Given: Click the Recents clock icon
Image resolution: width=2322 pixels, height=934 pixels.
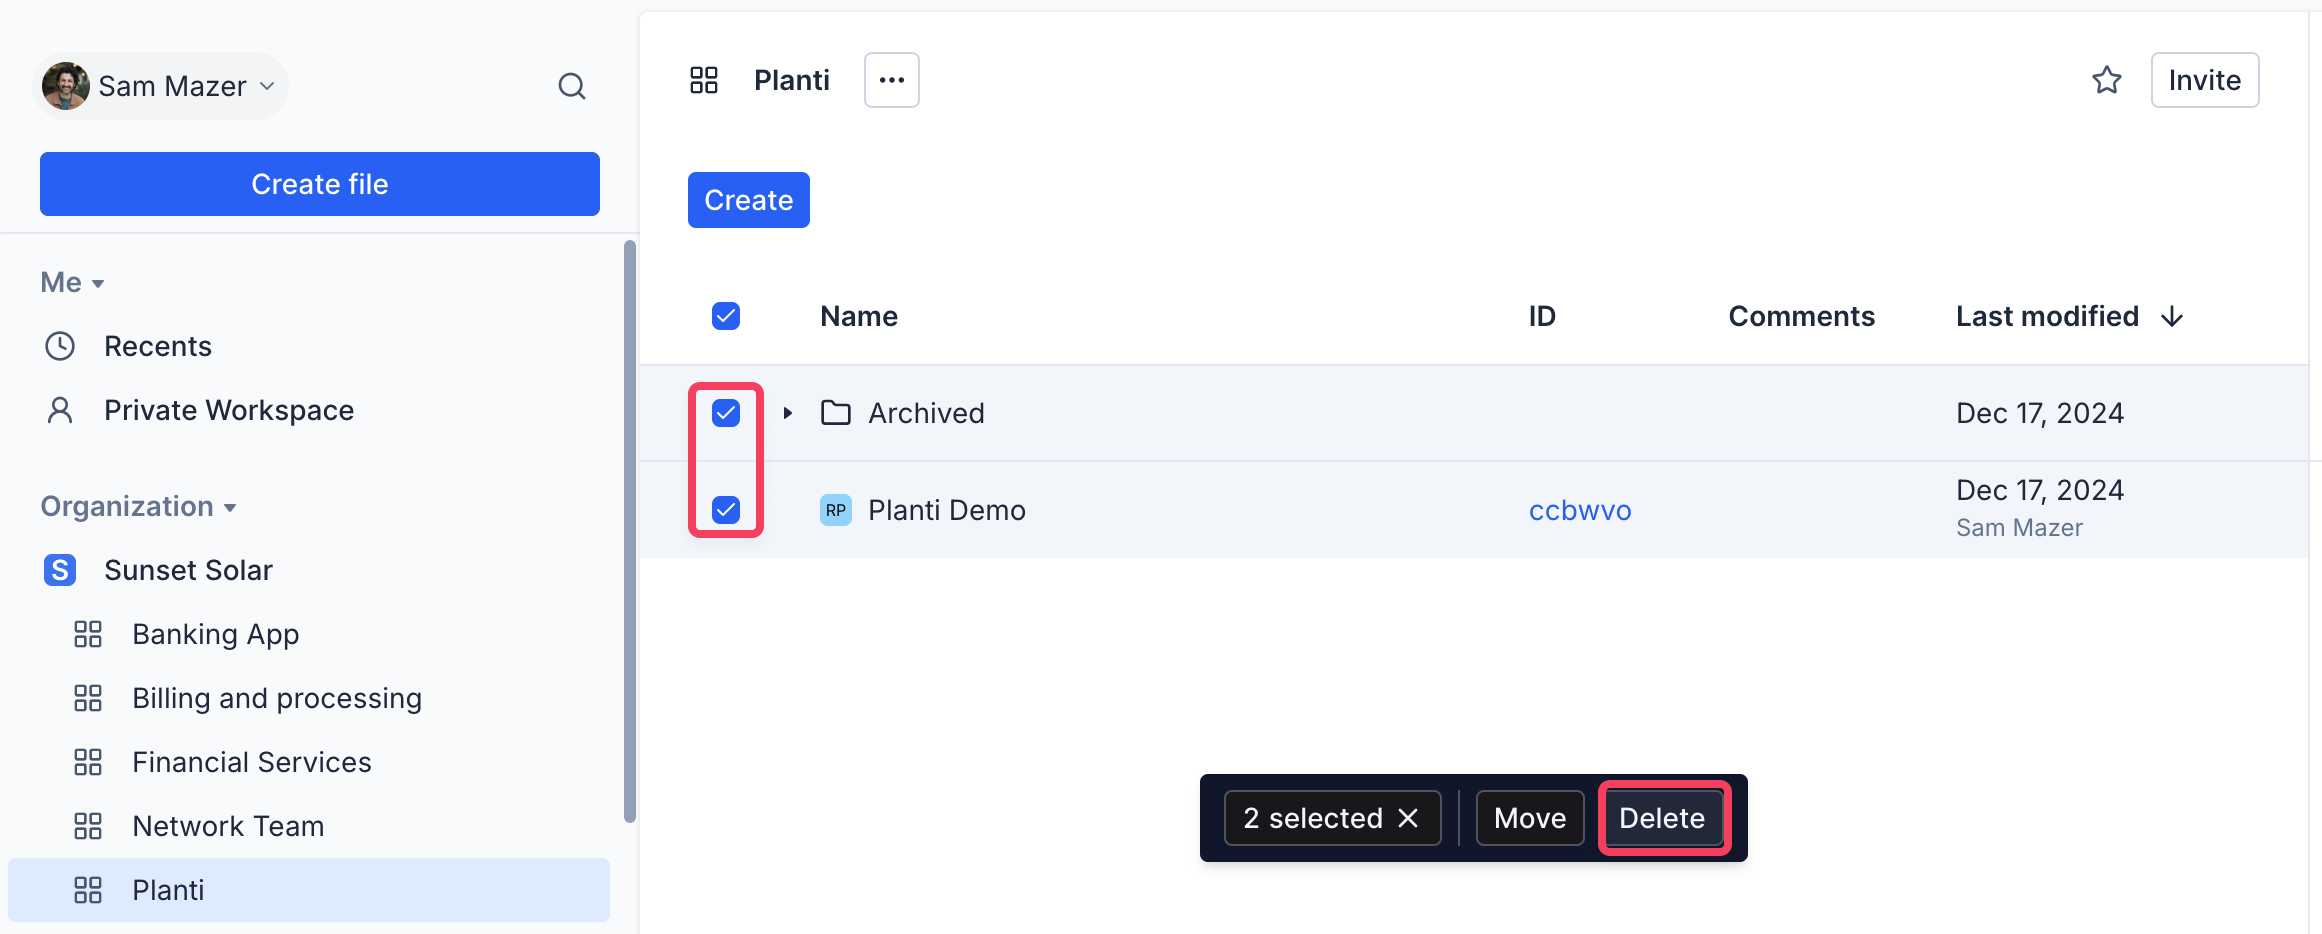Looking at the screenshot, I should point(60,346).
